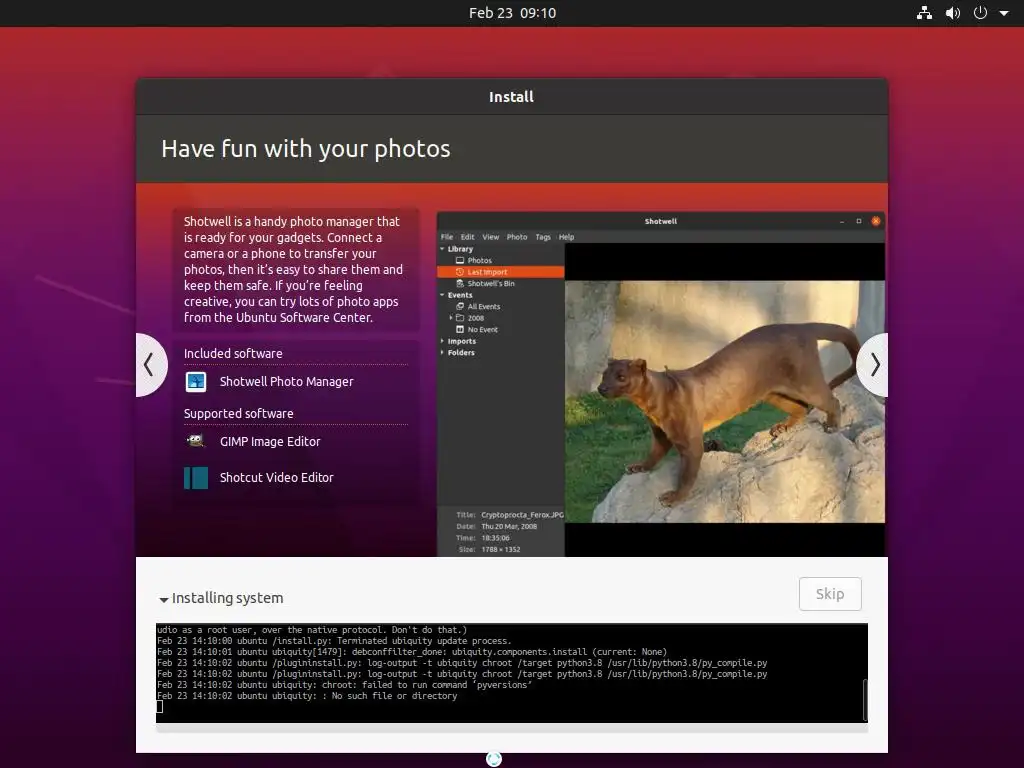Click the Cryptoprocta_Ferox.JPG title text
This screenshot has width=1024, height=768.
(x=522, y=515)
